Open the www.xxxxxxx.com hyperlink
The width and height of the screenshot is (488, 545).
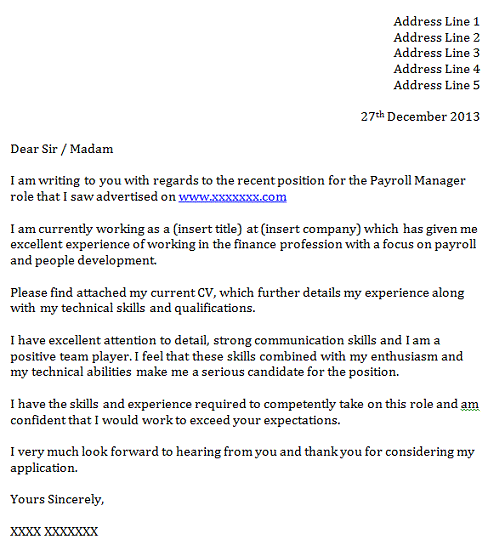tap(233, 197)
